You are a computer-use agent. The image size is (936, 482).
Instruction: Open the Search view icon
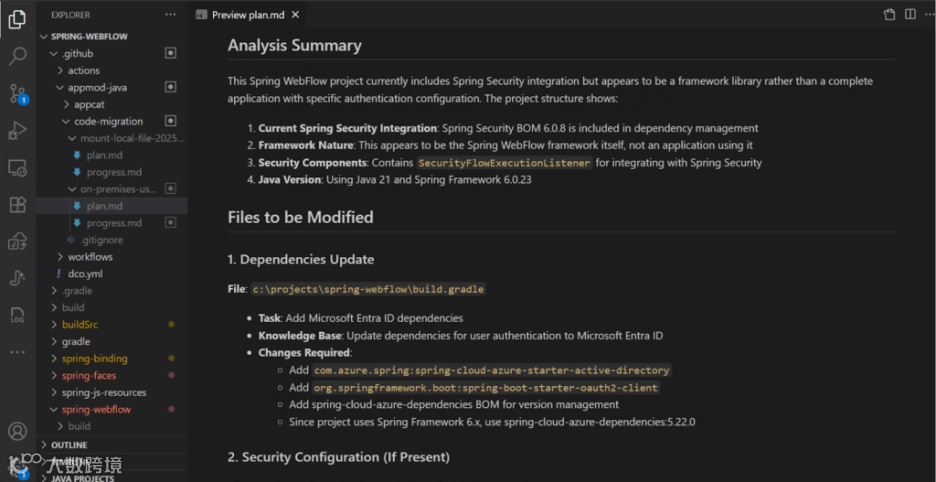17,56
